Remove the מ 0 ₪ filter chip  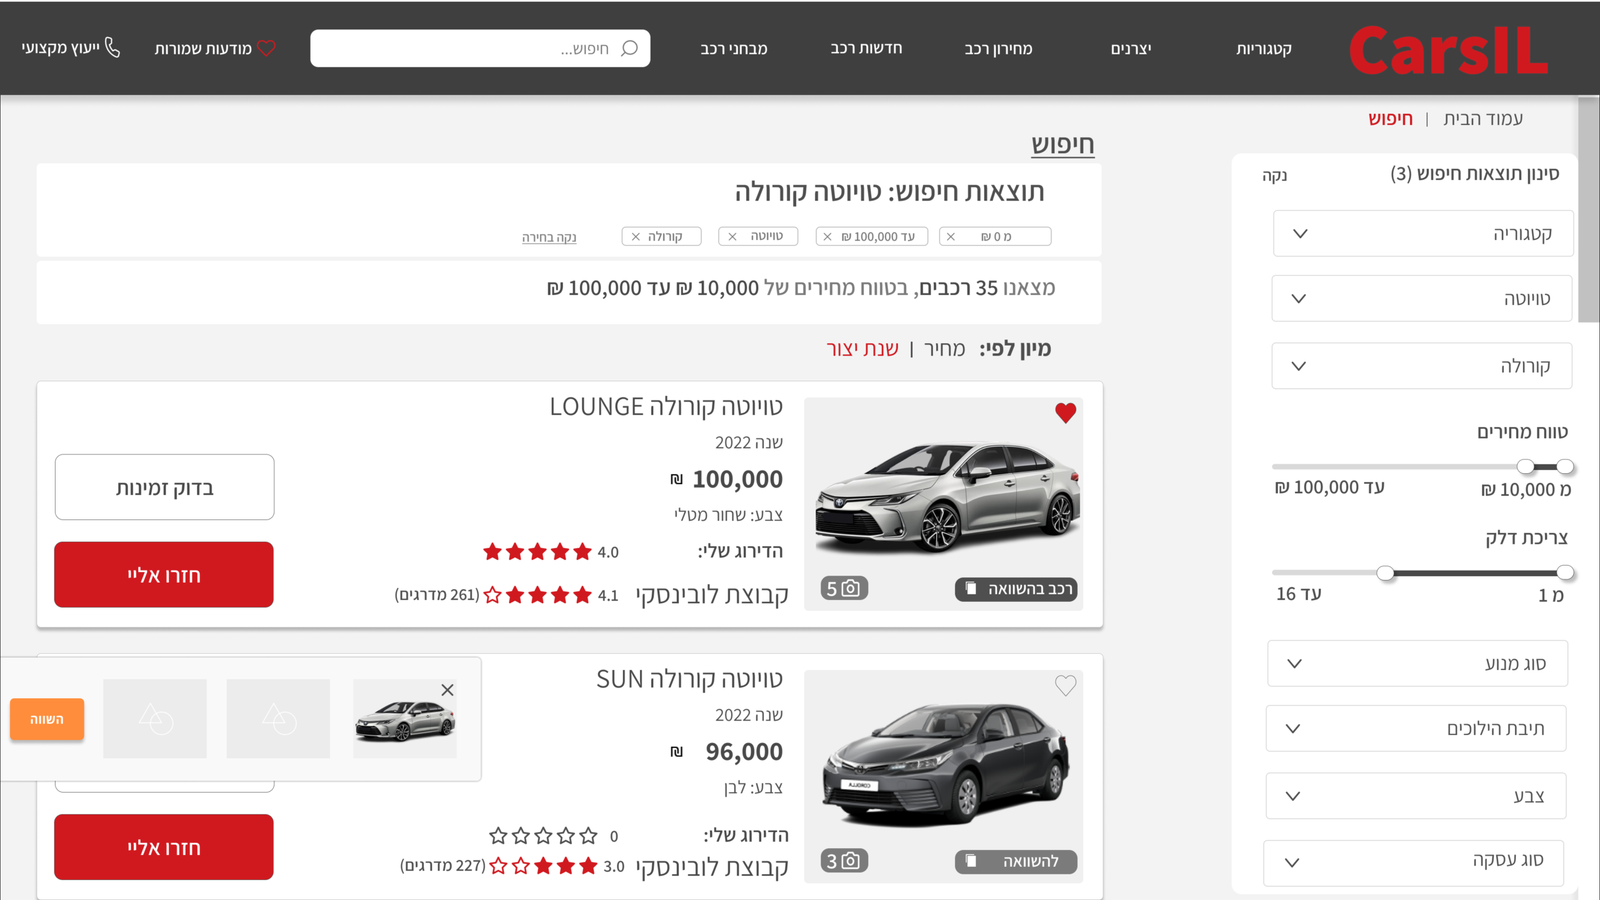[x=951, y=237]
